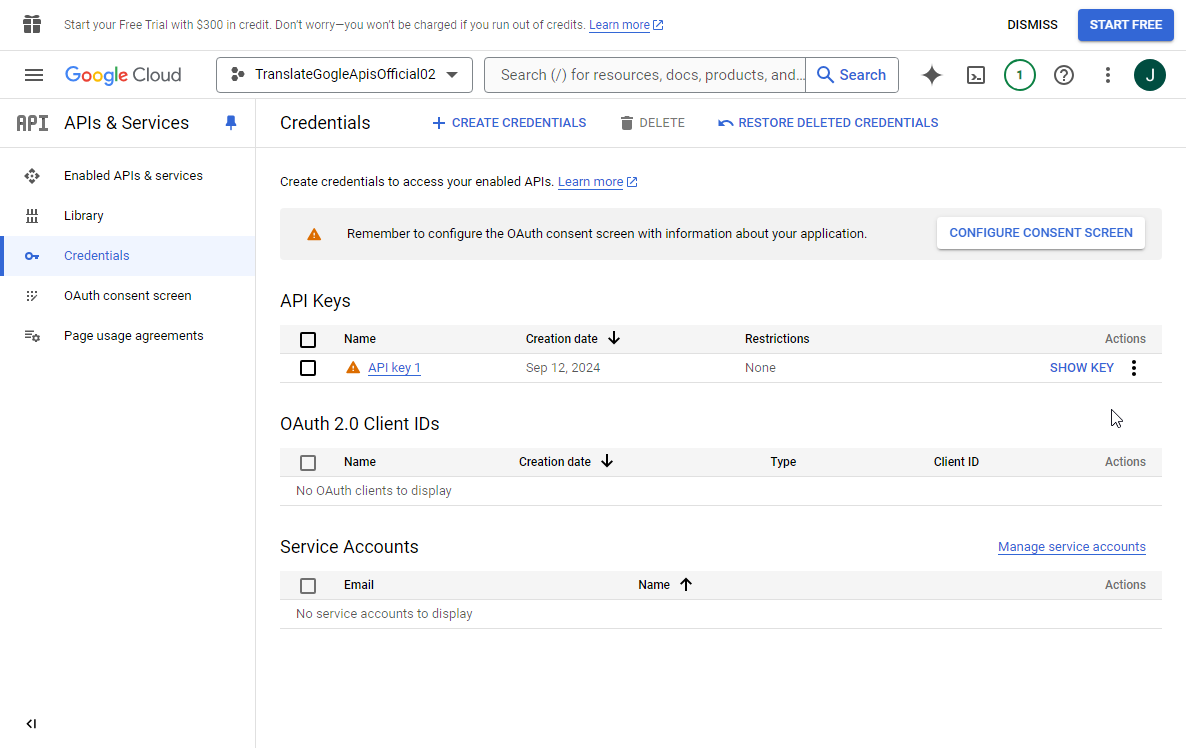Click the Email column header
Viewport: 1186px width, 748px height.
tap(359, 585)
